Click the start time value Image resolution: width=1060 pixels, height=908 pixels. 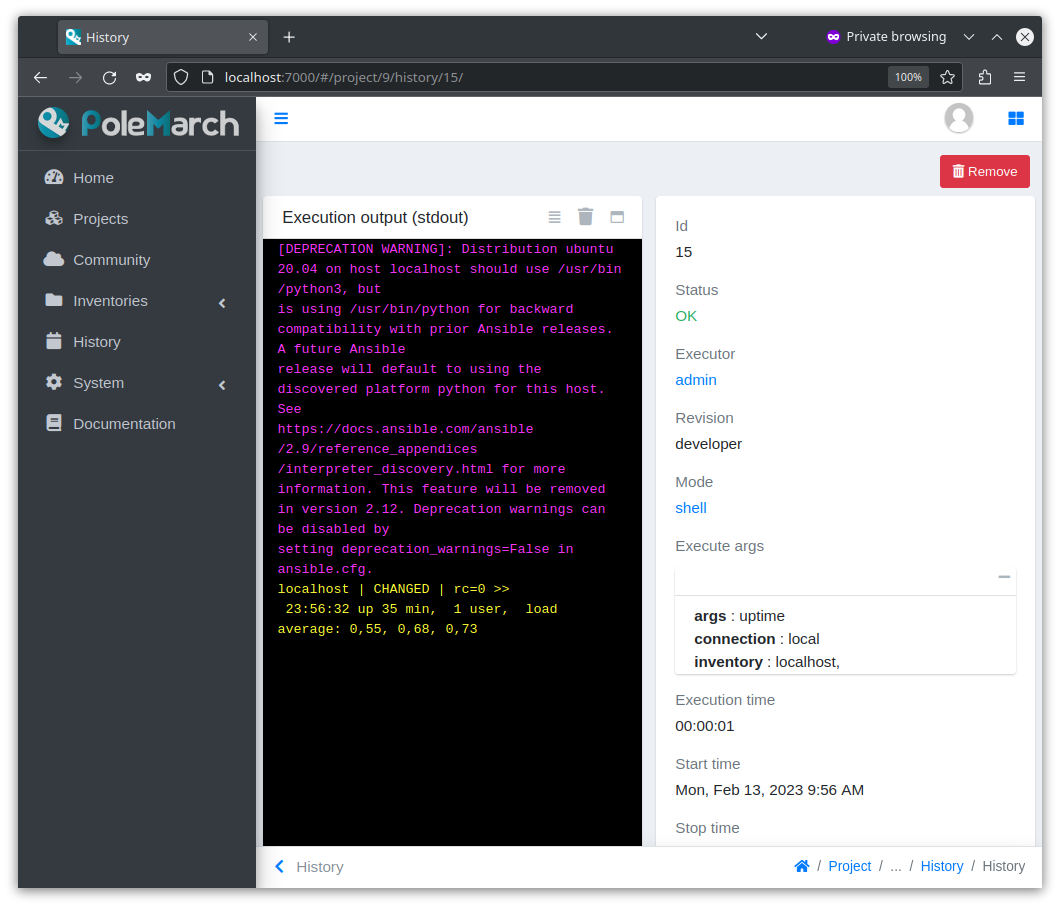coord(769,790)
